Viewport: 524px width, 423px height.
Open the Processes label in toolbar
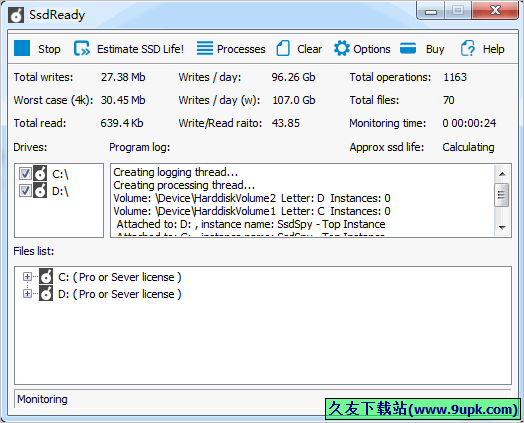(x=241, y=49)
